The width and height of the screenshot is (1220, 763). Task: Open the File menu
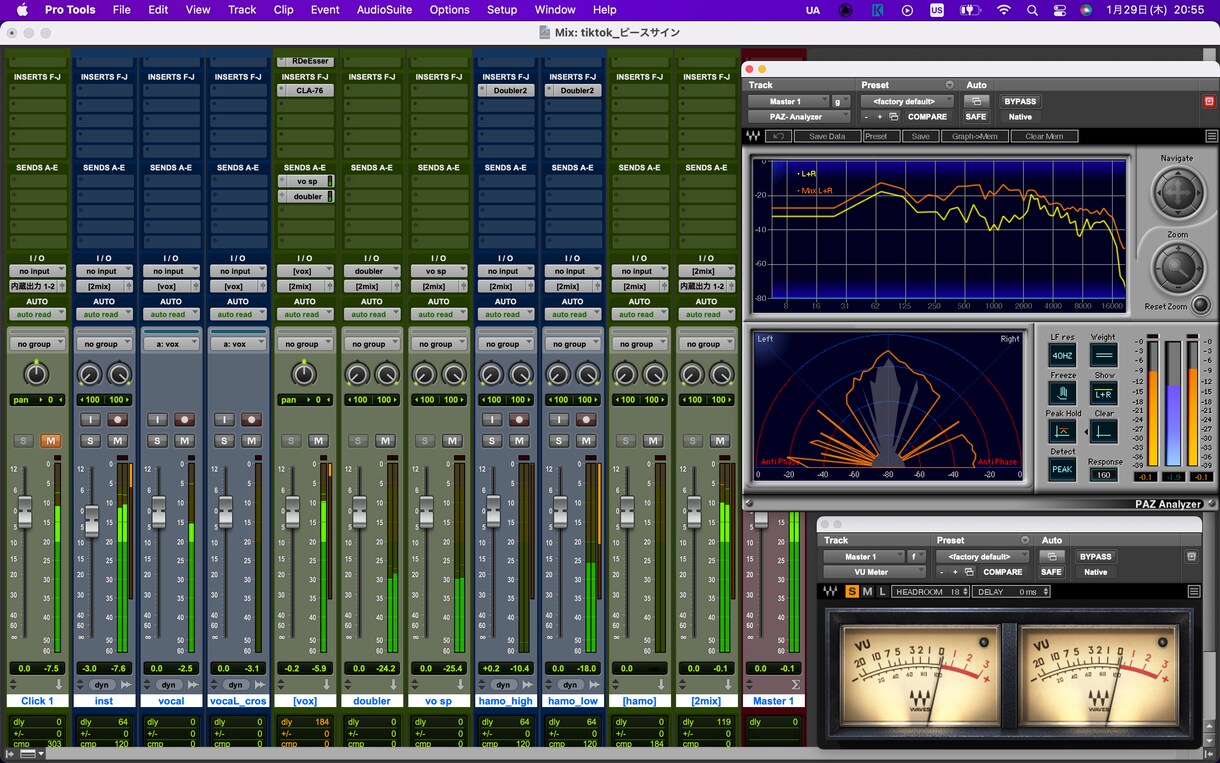point(121,10)
